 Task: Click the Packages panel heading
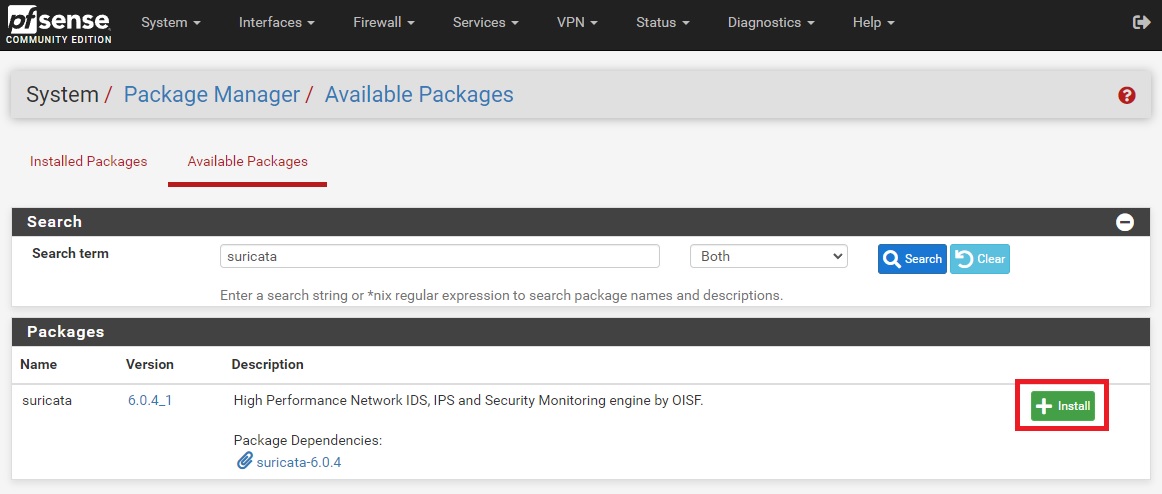pyautogui.click(x=66, y=332)
